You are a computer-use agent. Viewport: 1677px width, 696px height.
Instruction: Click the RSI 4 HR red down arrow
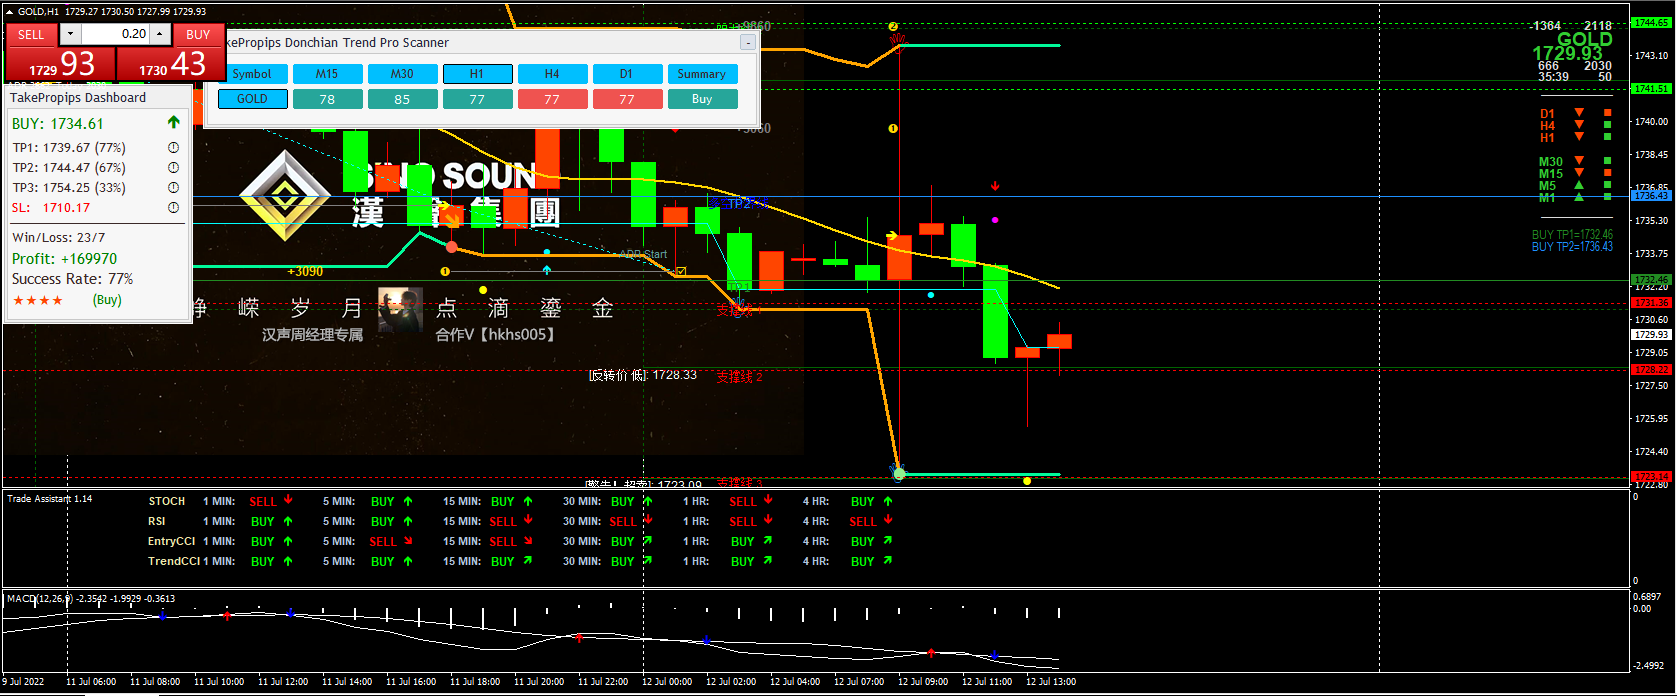coord(888,520)
